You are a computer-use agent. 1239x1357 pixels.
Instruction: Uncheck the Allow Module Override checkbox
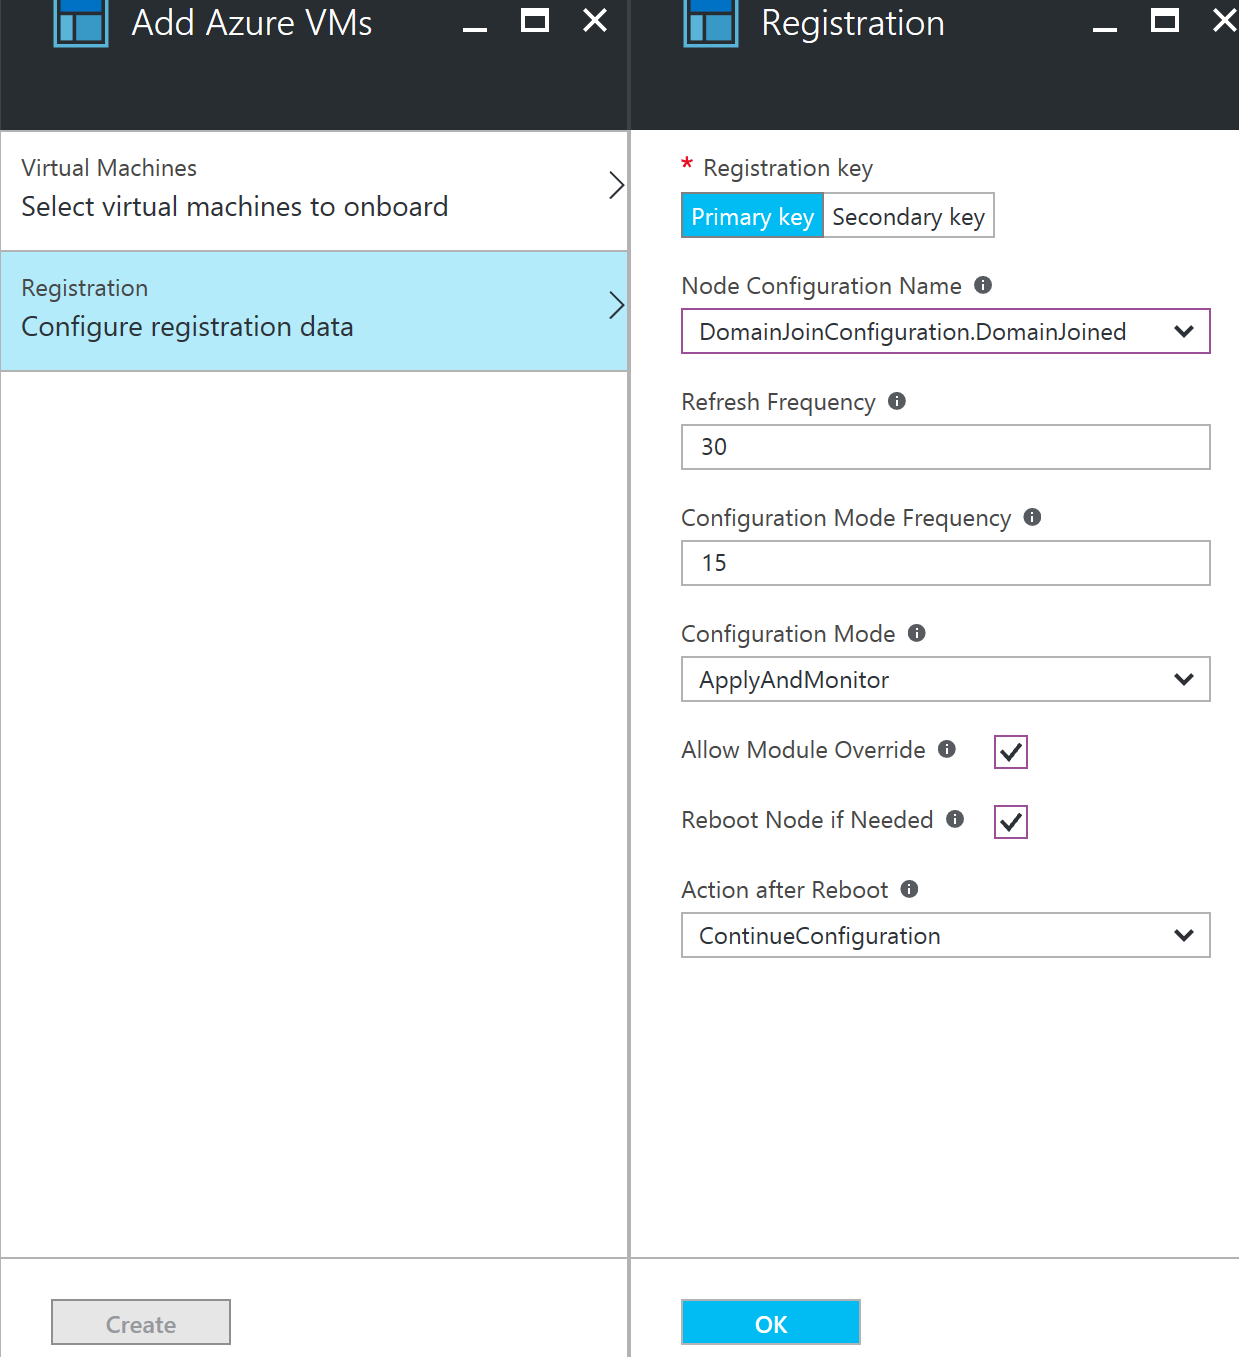1010,752
